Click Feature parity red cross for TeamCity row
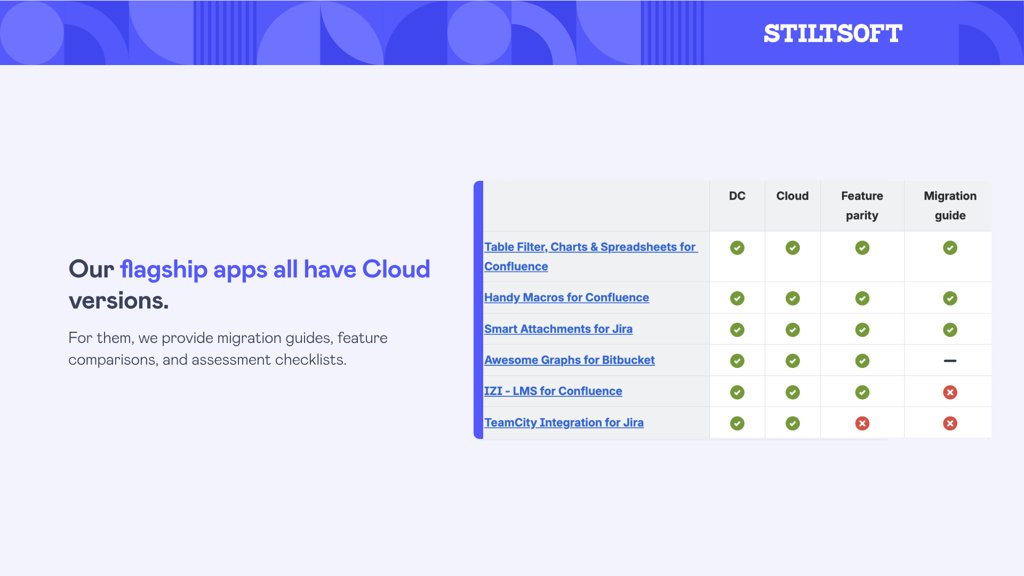This screenshot has height=576, width=1024. [x=862, y=423]
